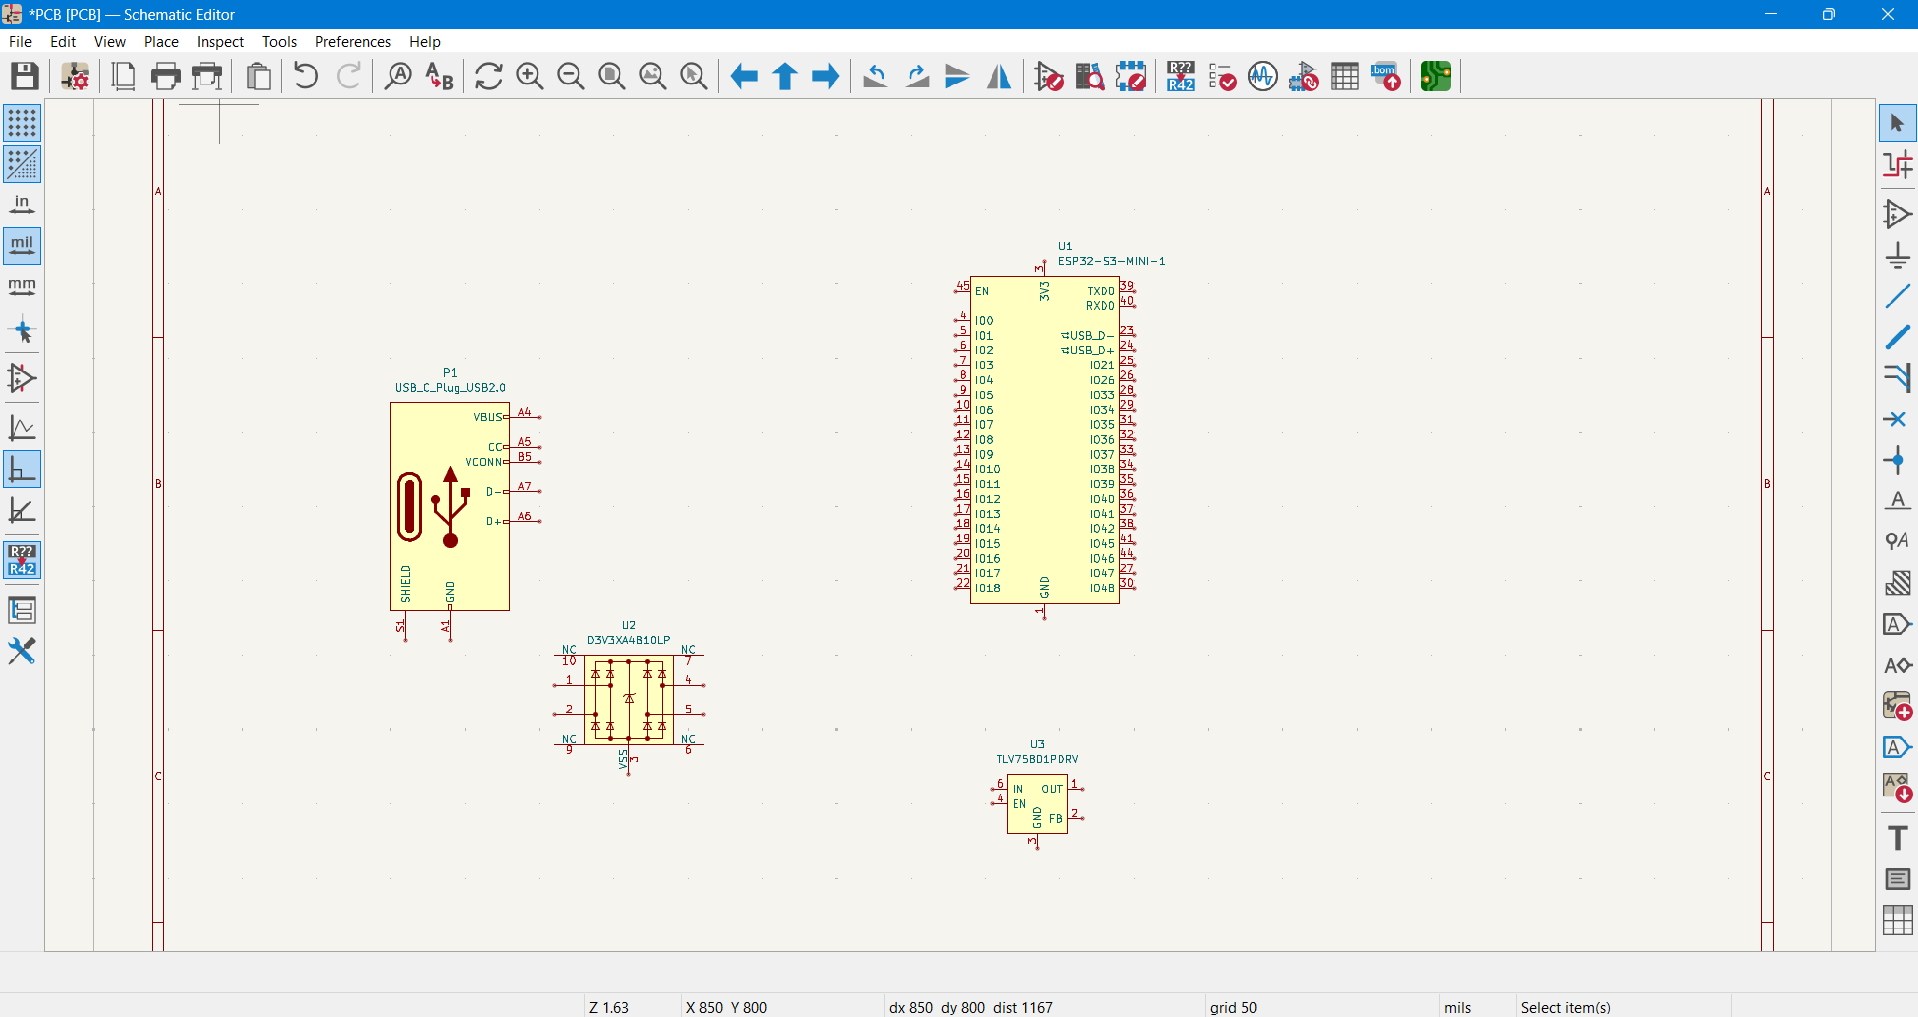The width and height of the screenshot is (1918, 1017).
Task: Toggle grid display on the left toolbar
Action: (x=22, y=123)
